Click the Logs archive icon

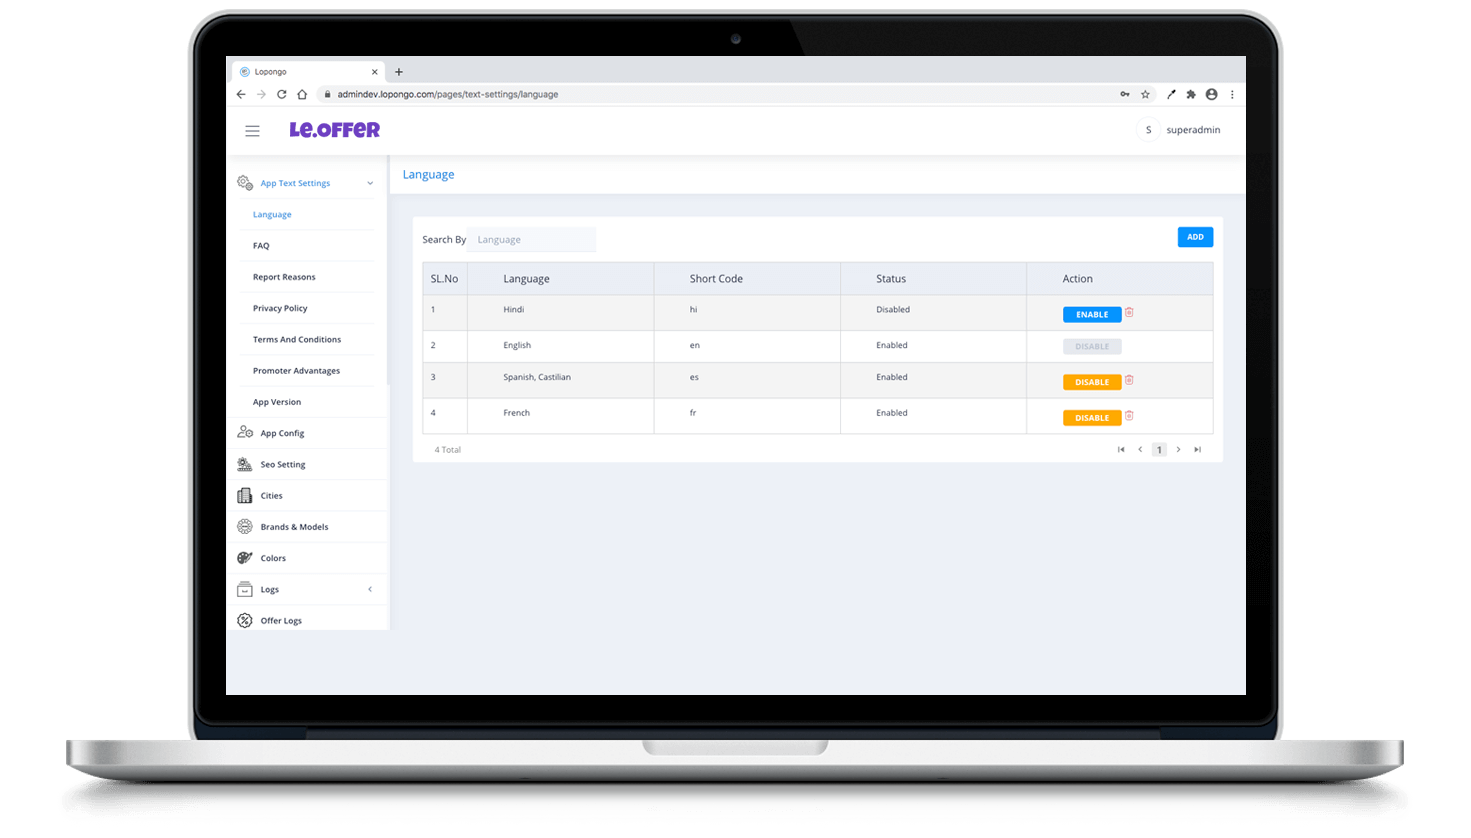245,589
